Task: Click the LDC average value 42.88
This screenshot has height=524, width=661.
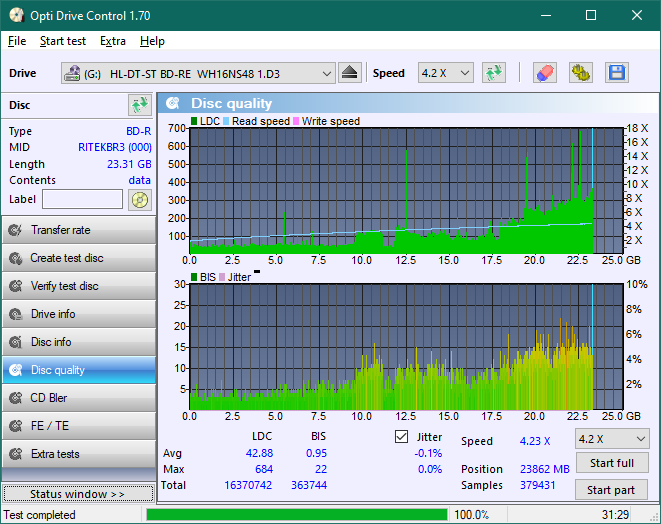Action: click(259, 453)
